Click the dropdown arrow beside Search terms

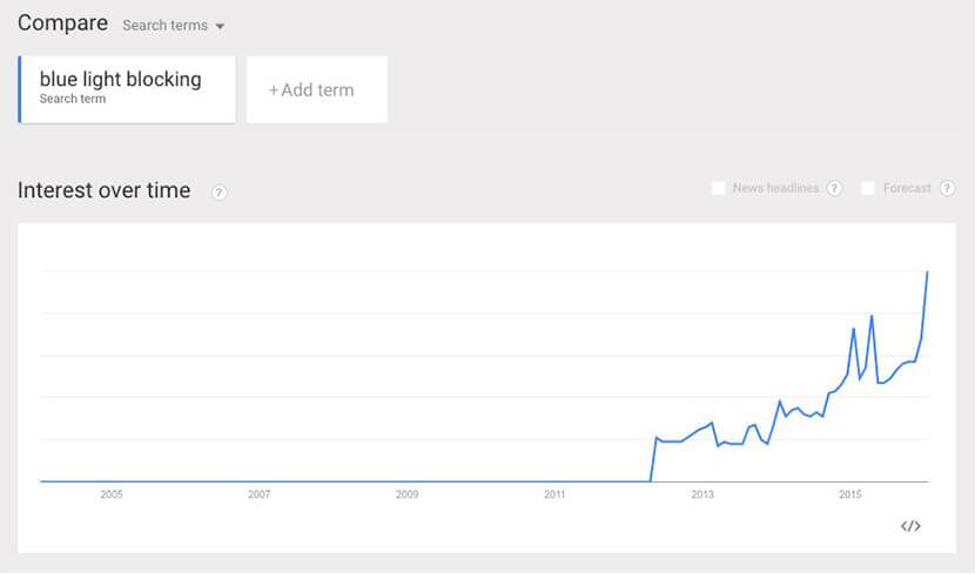click(x=220, y=27)
